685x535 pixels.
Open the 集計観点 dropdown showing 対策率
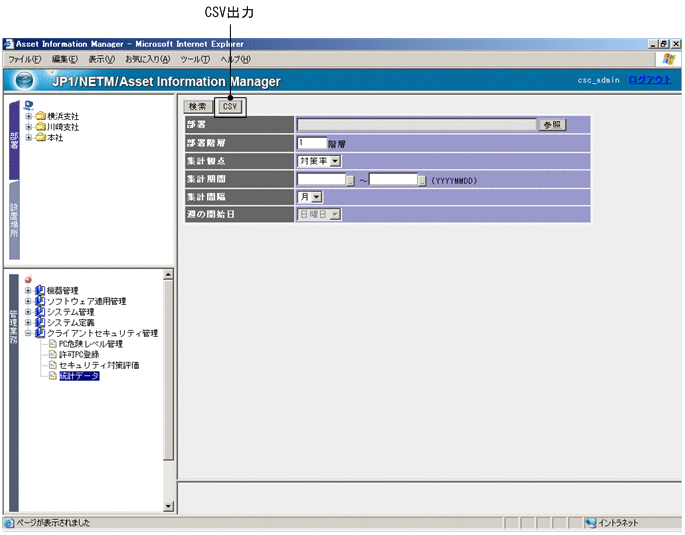pos(319,161)
